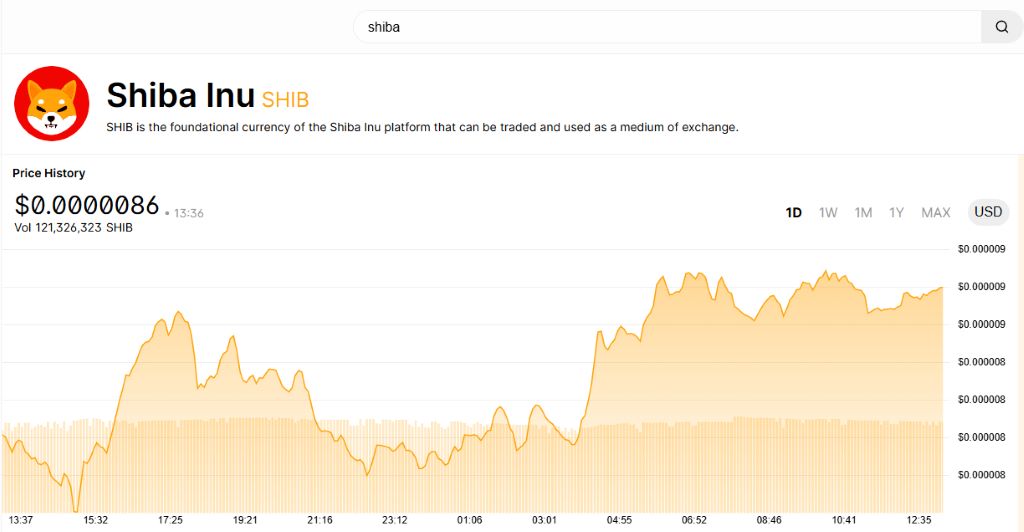Click the Vol 121,326,323 SHIB text
Viewport: 1024px width, 532px height.
point(73,228)
